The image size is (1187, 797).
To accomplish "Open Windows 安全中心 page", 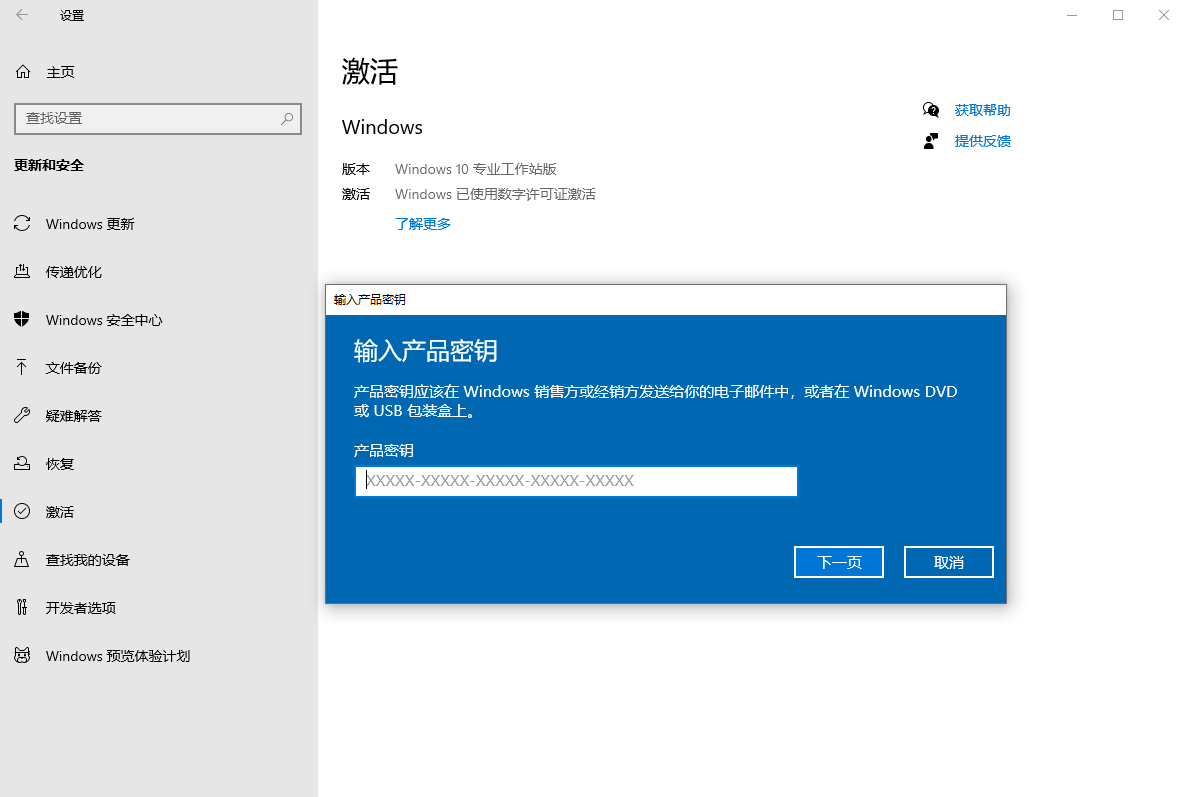I will tap(104, 320).
